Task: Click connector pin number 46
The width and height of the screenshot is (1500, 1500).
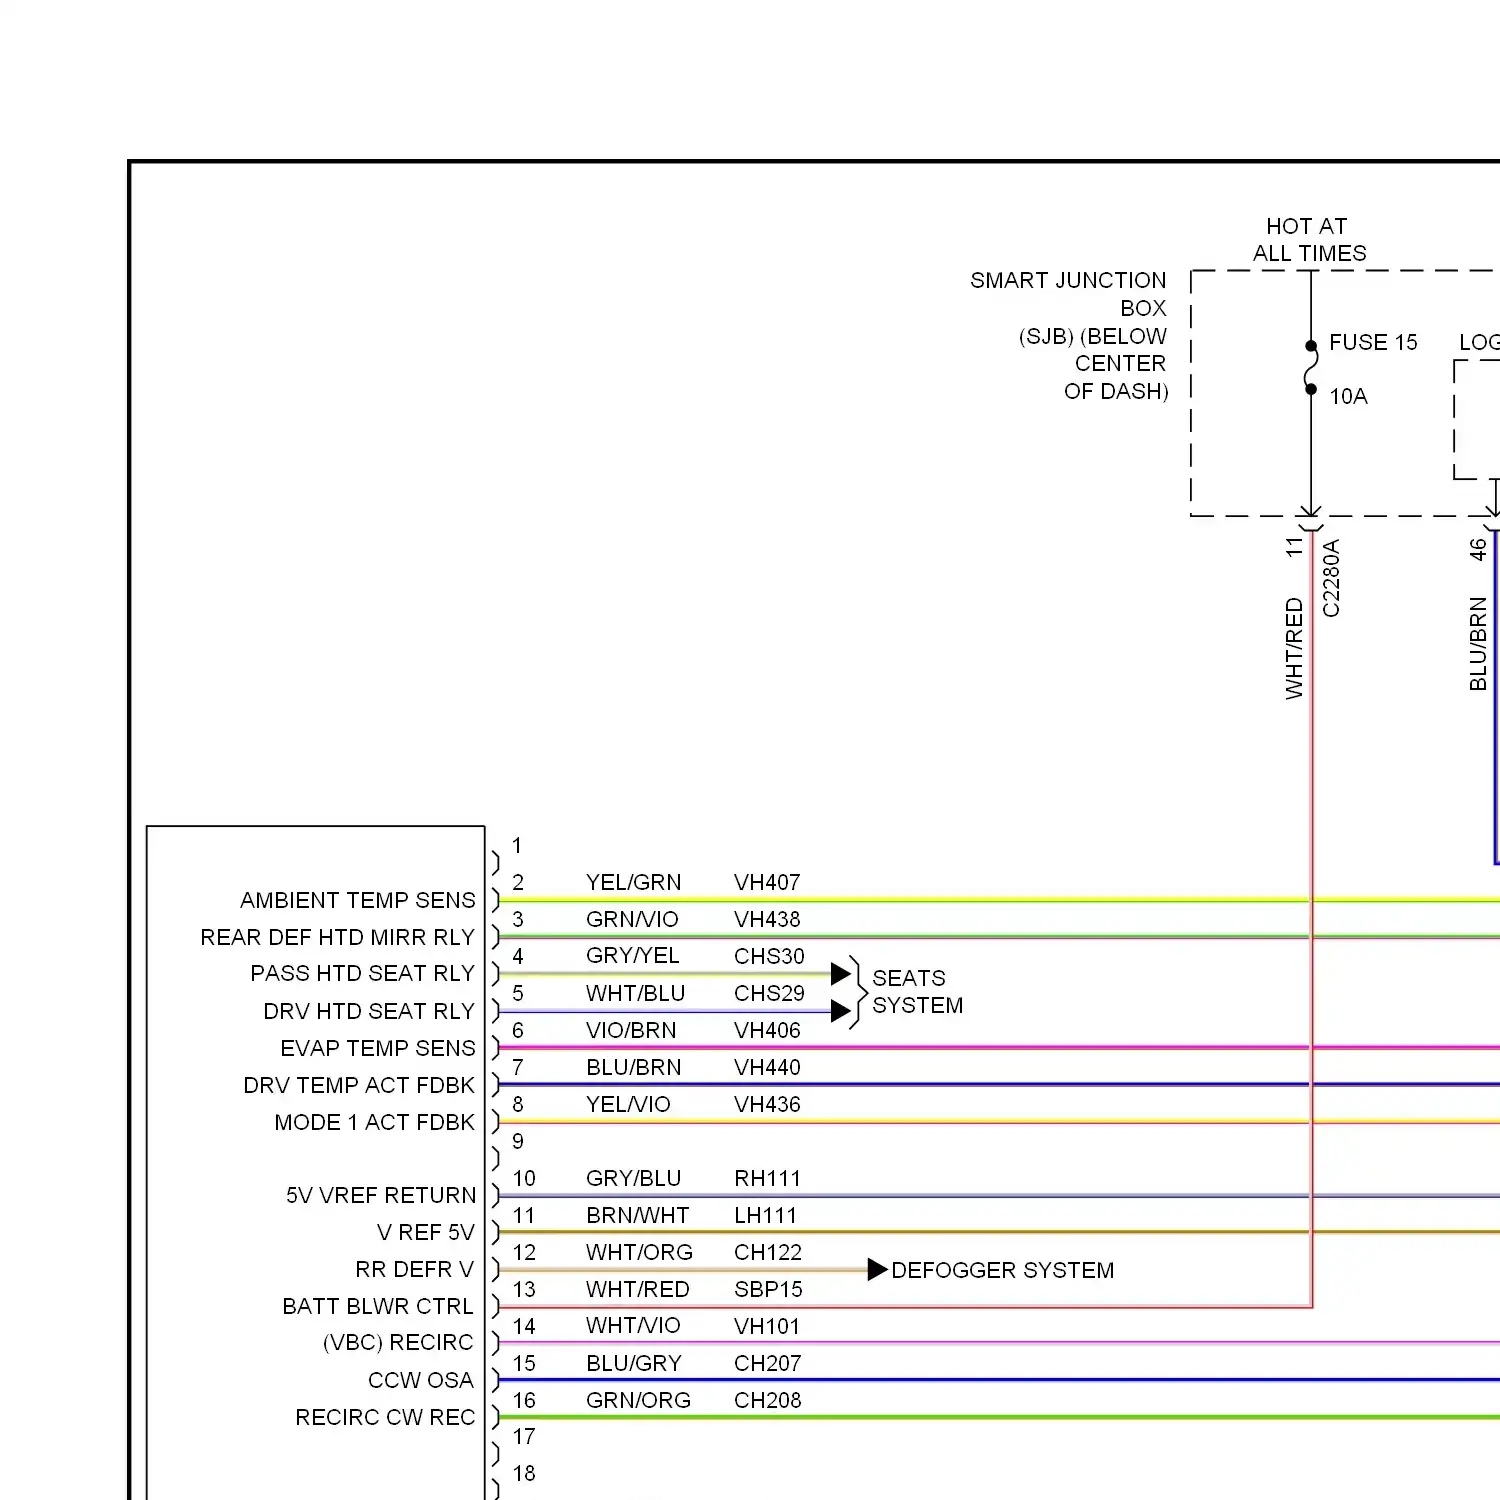Action: click(1478, 549)
